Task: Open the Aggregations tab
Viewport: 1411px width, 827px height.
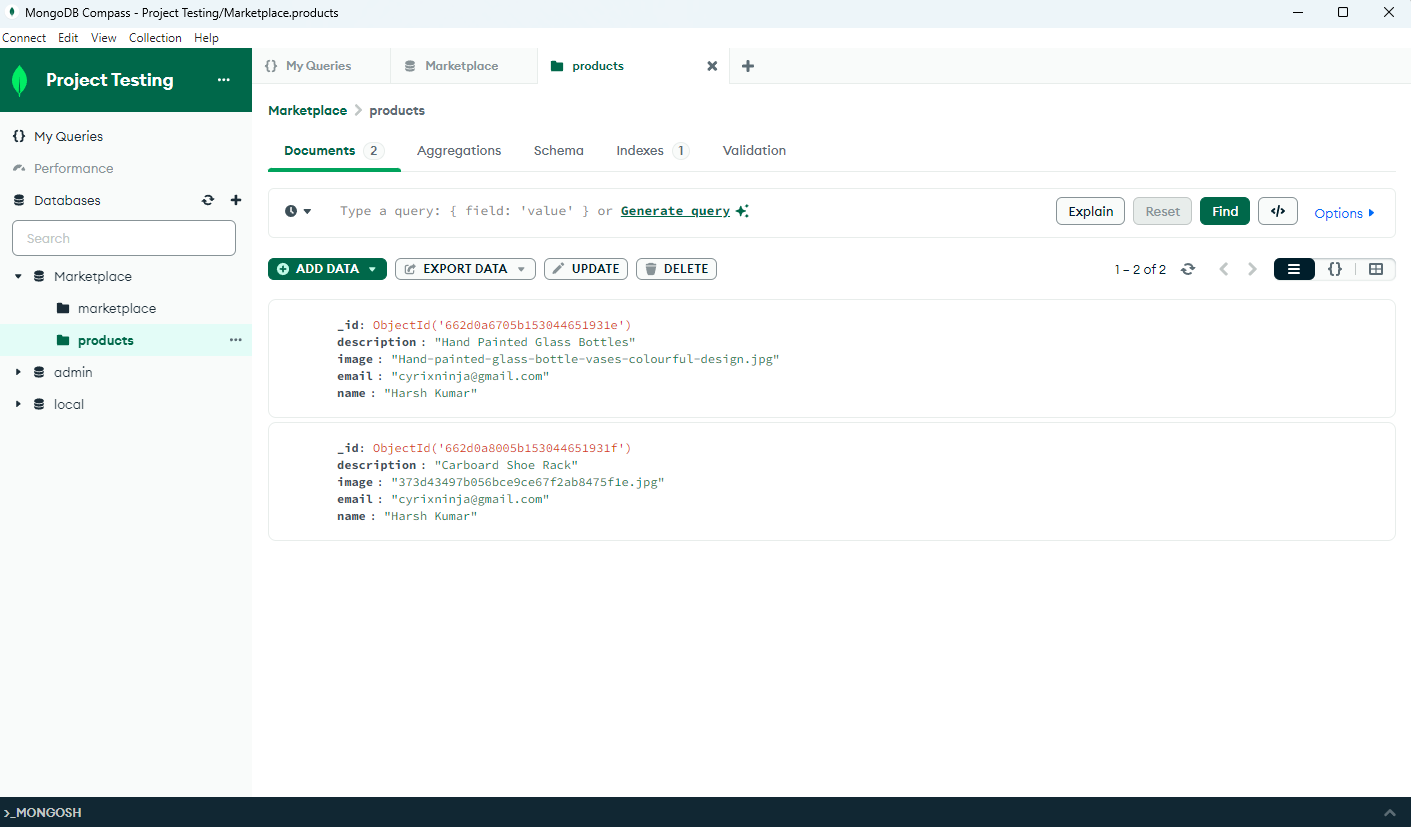Action: [459, 151]
